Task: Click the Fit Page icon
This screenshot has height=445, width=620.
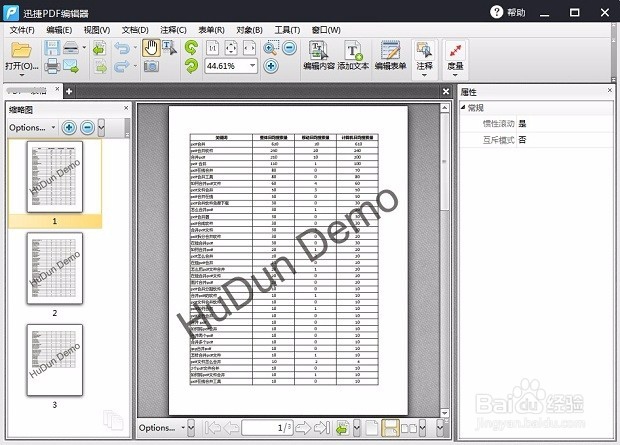Action: (231, 48)
